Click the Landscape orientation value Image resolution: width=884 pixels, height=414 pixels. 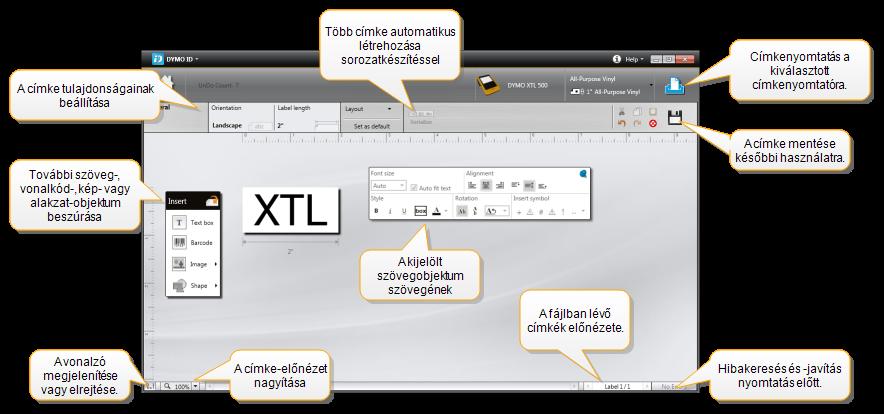227,126
